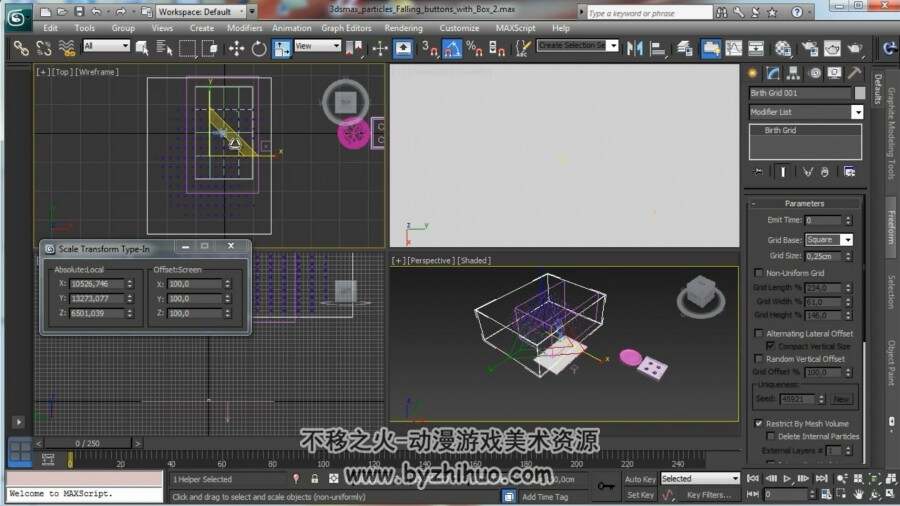Open the Rendering menu

tap(404, 28)
